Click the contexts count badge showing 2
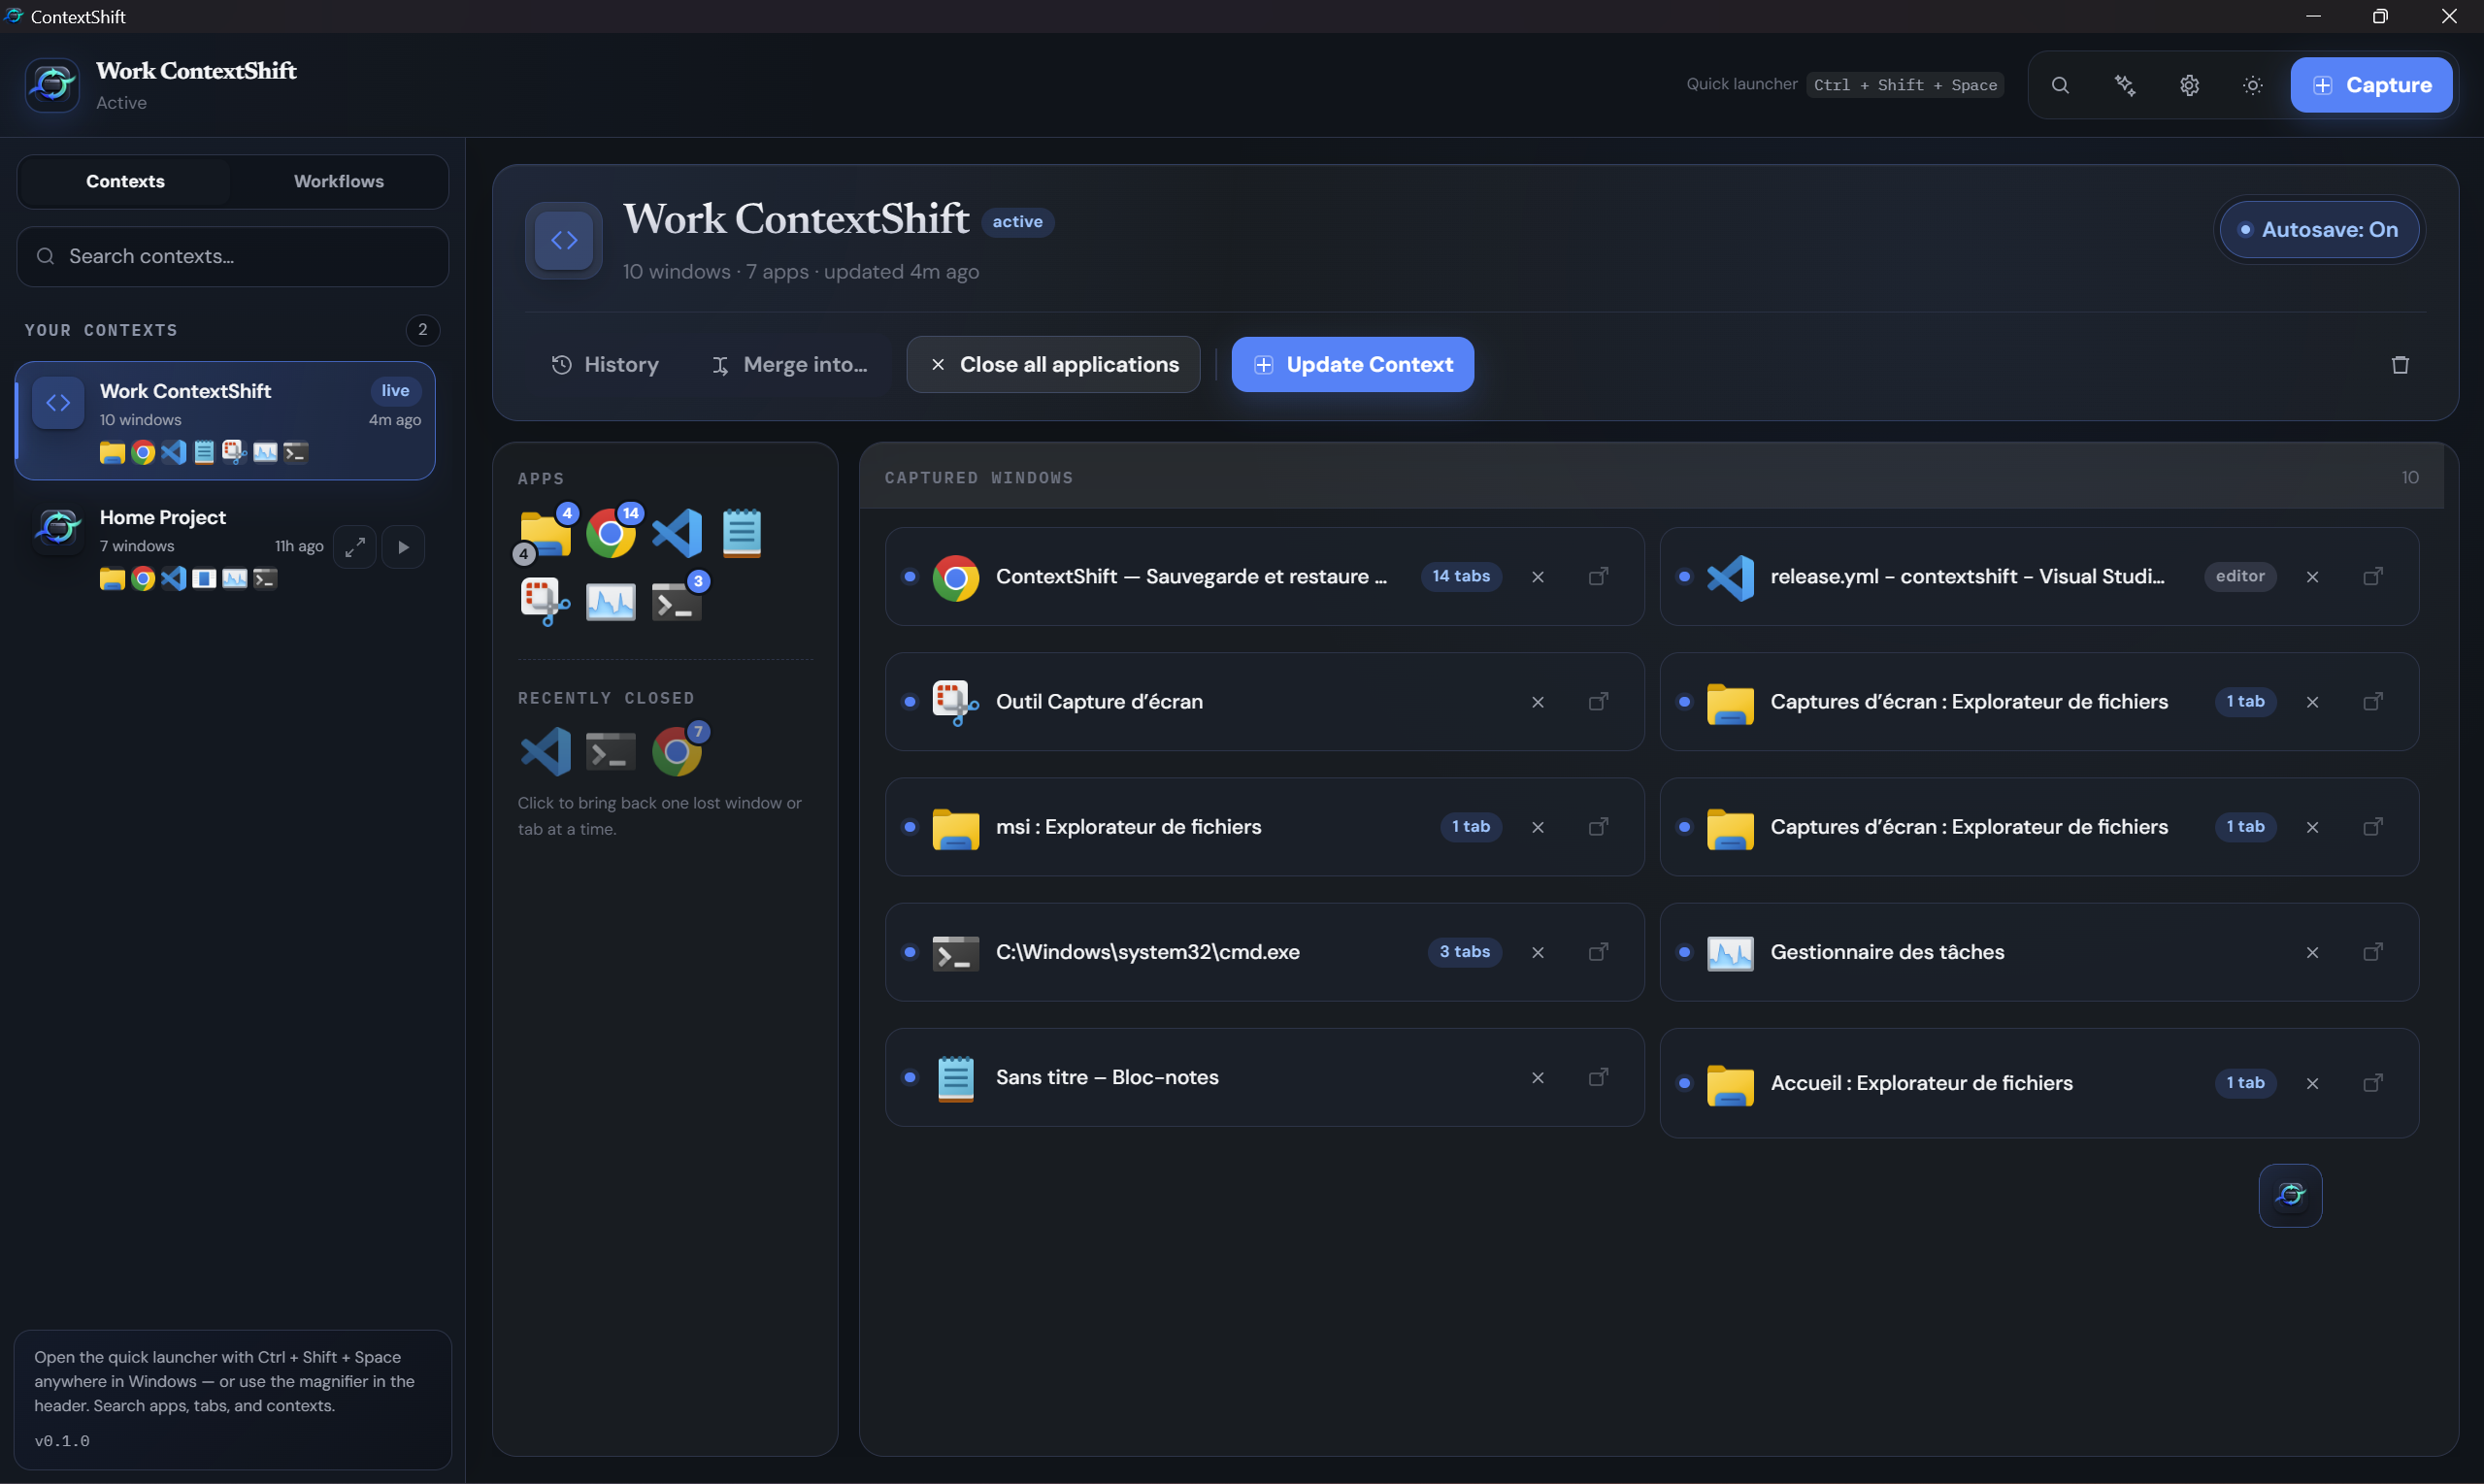Viewport: 2484px width, 1484px height. [423, 330]
